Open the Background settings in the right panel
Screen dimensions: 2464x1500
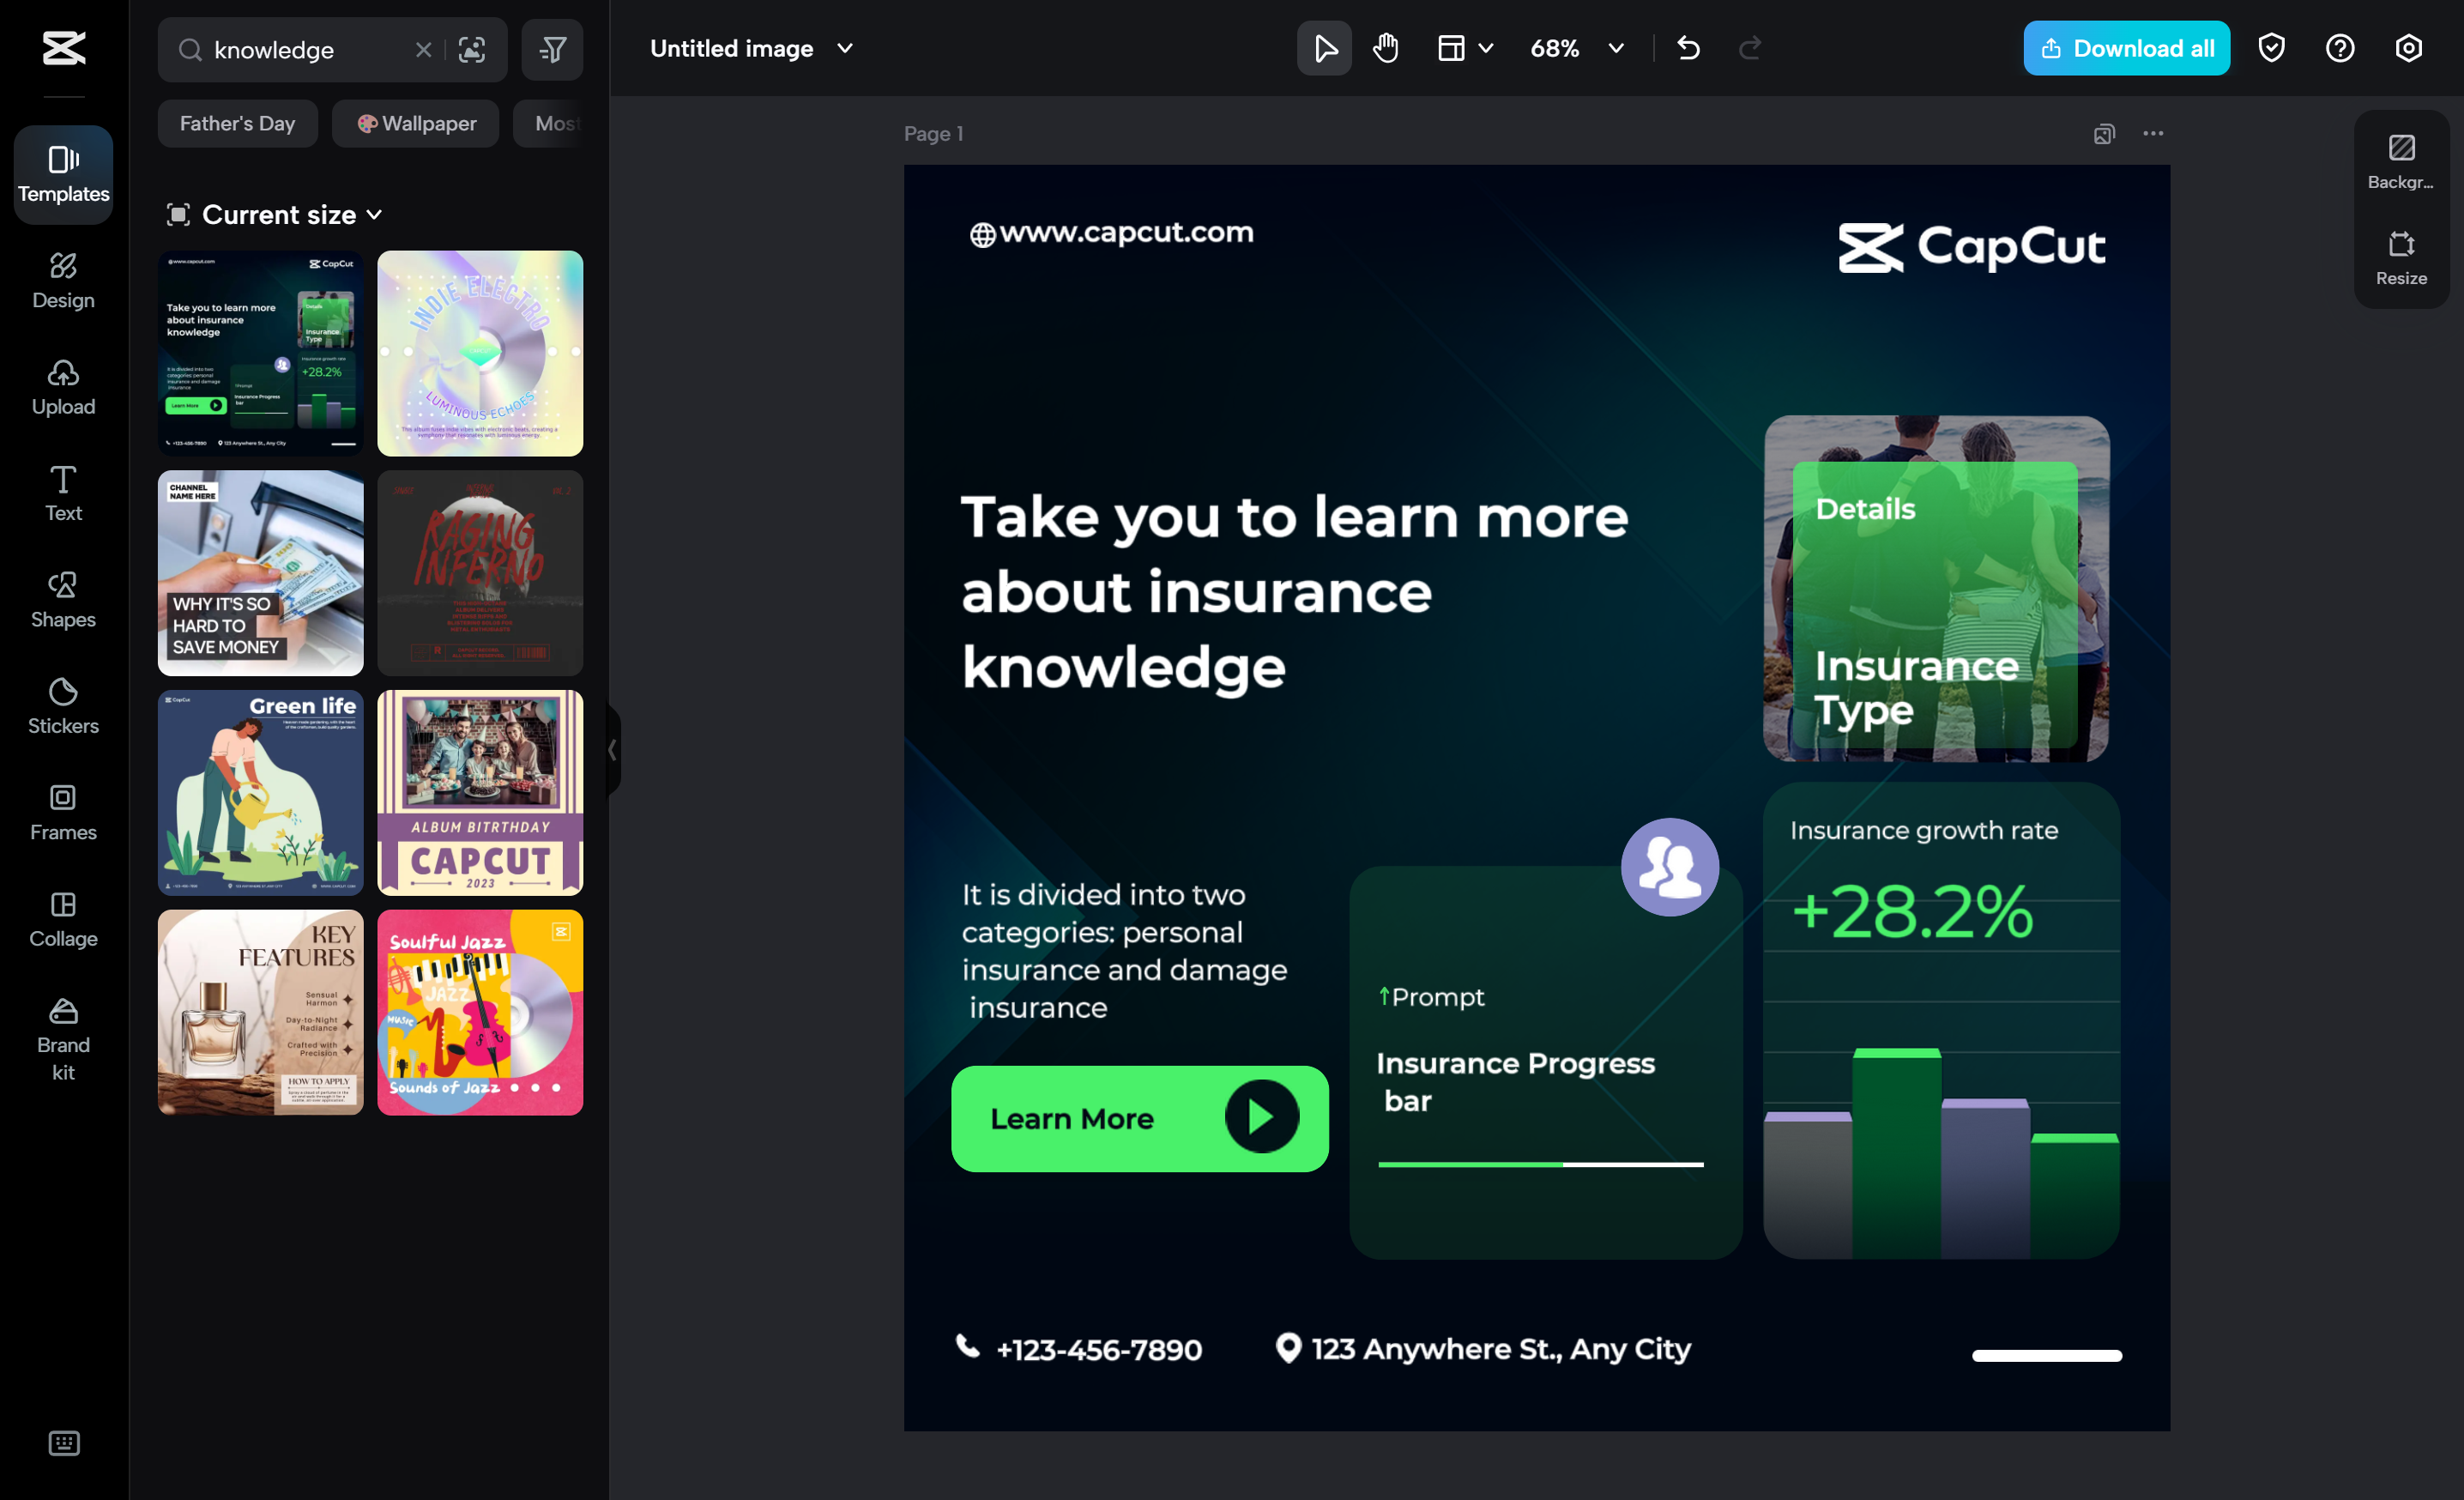click(x=2400, y=160)
